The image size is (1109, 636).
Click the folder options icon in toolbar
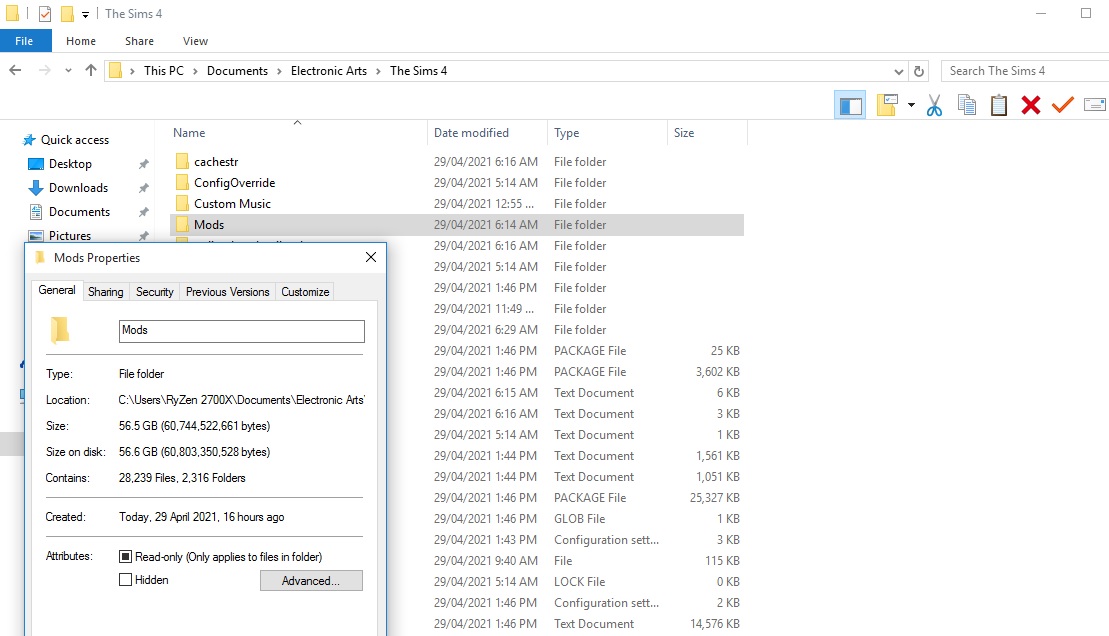(x=887, y=105)
